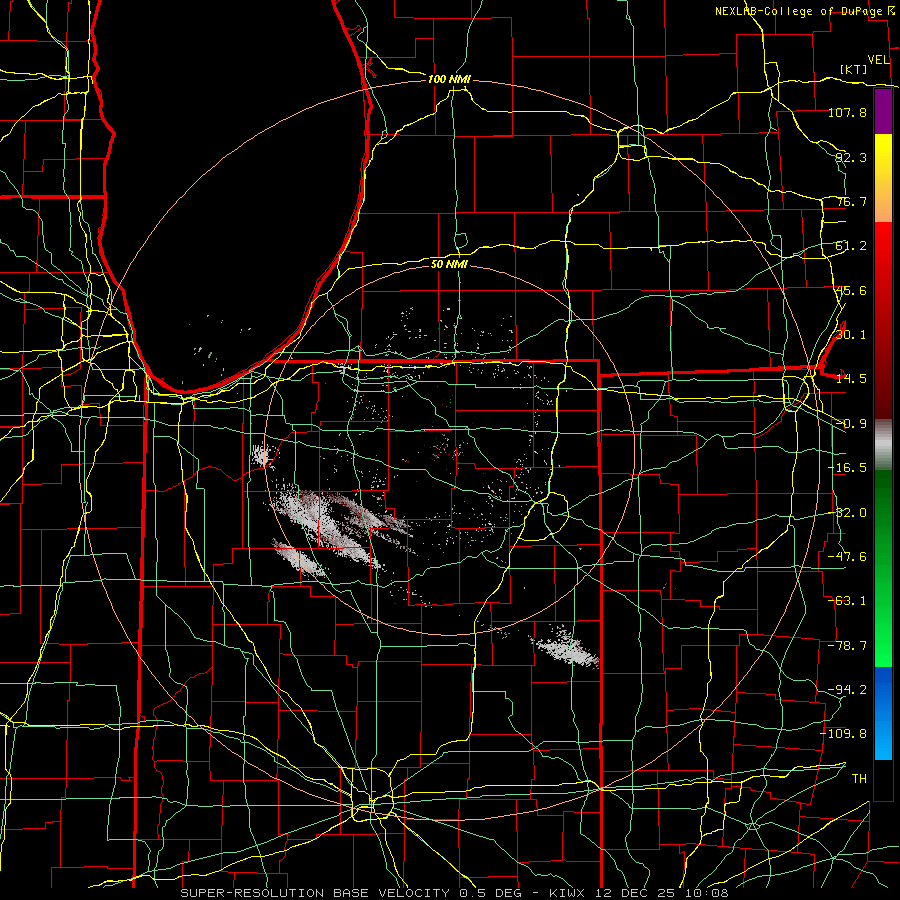
Task: Click the gray near-zero segment of color bar
Action: 883,444
